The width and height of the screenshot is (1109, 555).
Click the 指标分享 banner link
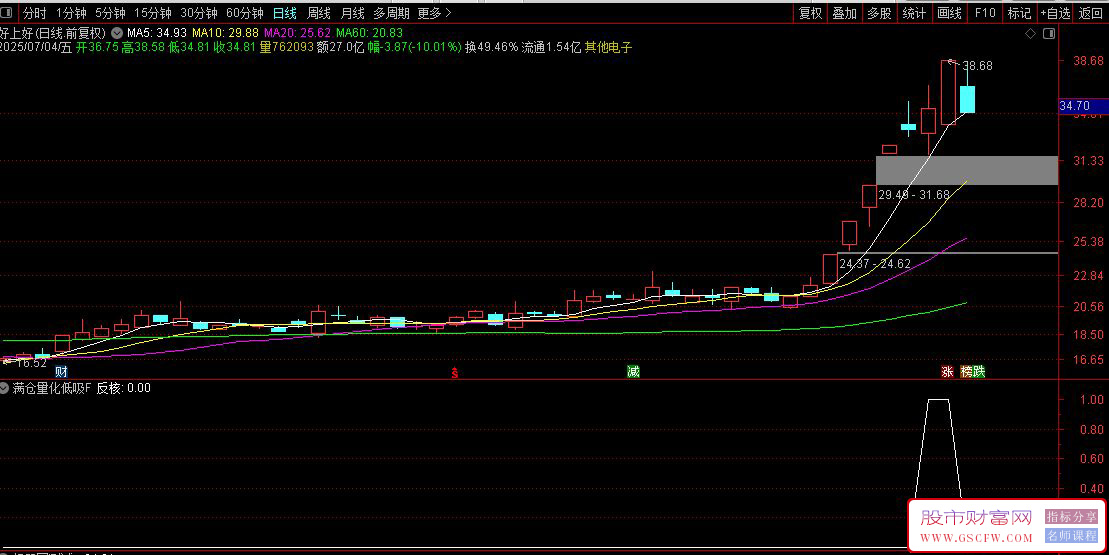click(1071, 517)
